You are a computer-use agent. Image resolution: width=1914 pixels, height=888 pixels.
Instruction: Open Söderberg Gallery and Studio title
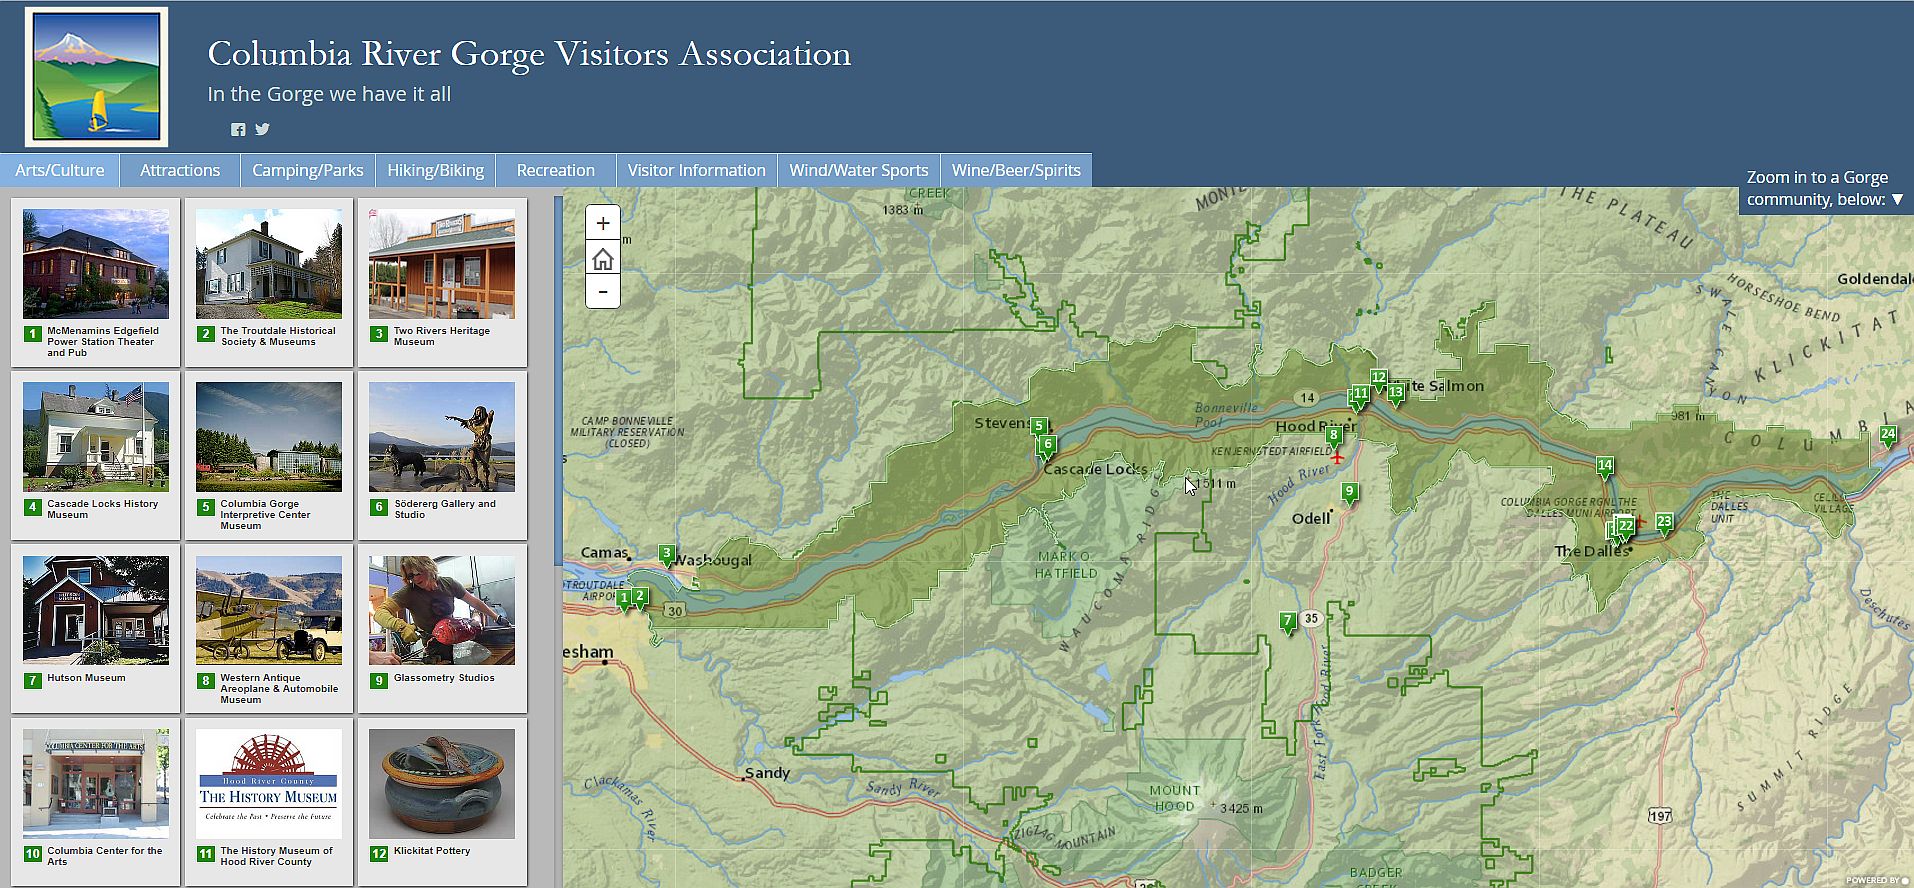coord(445,509)
